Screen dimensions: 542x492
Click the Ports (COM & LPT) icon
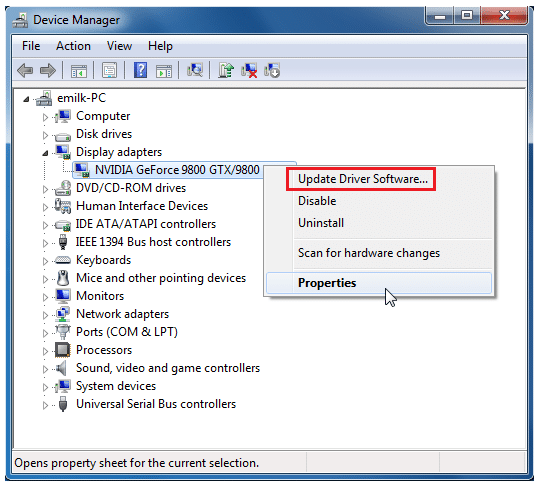click(x=63, y=331)
